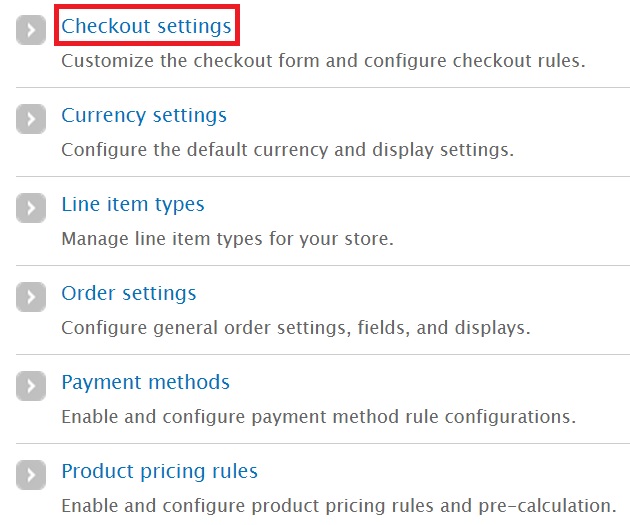This screenshot has width=630, height=525.
Task: Click the arrow icon next to Line item types
Action: pos(31,208)
